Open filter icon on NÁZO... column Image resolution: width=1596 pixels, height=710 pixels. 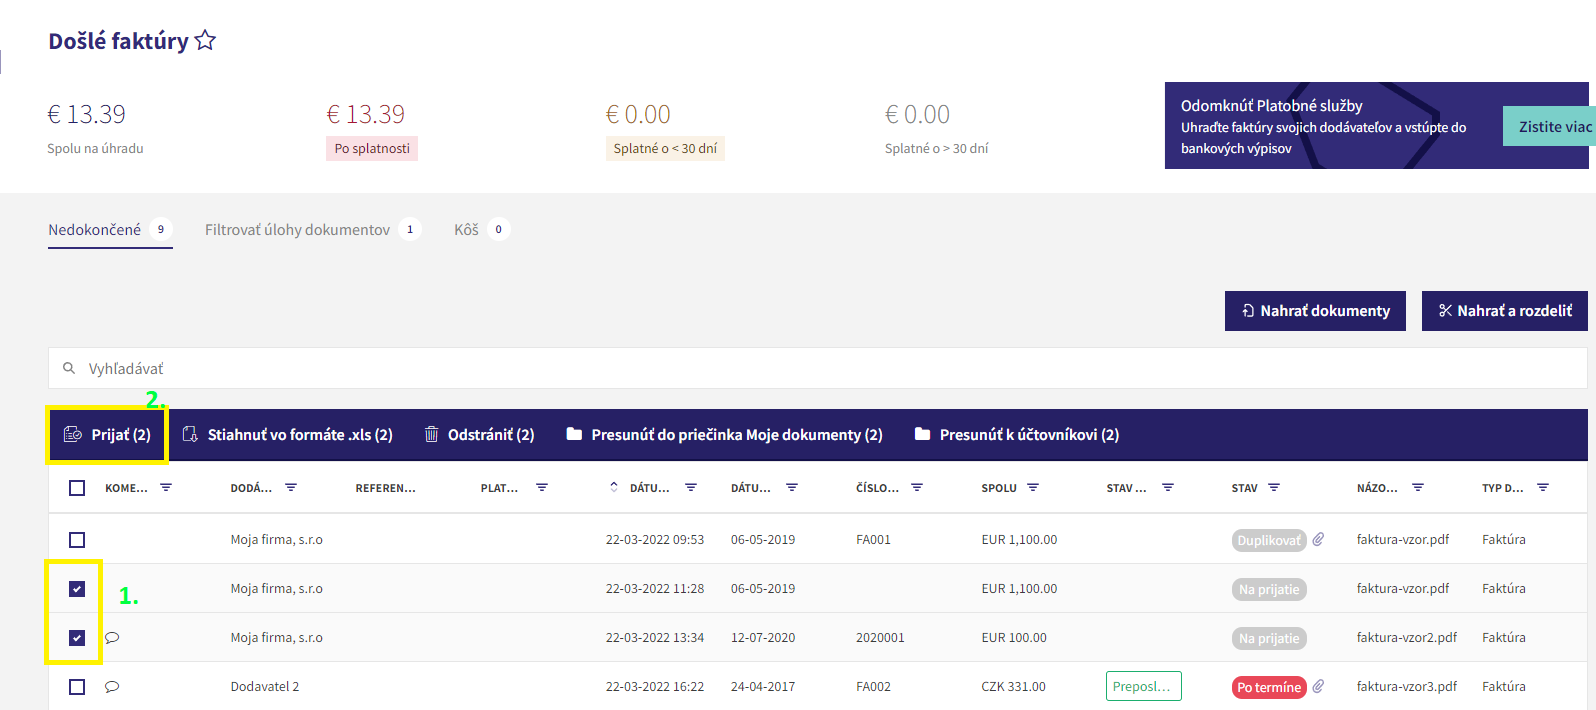[x=1418, y=487]
